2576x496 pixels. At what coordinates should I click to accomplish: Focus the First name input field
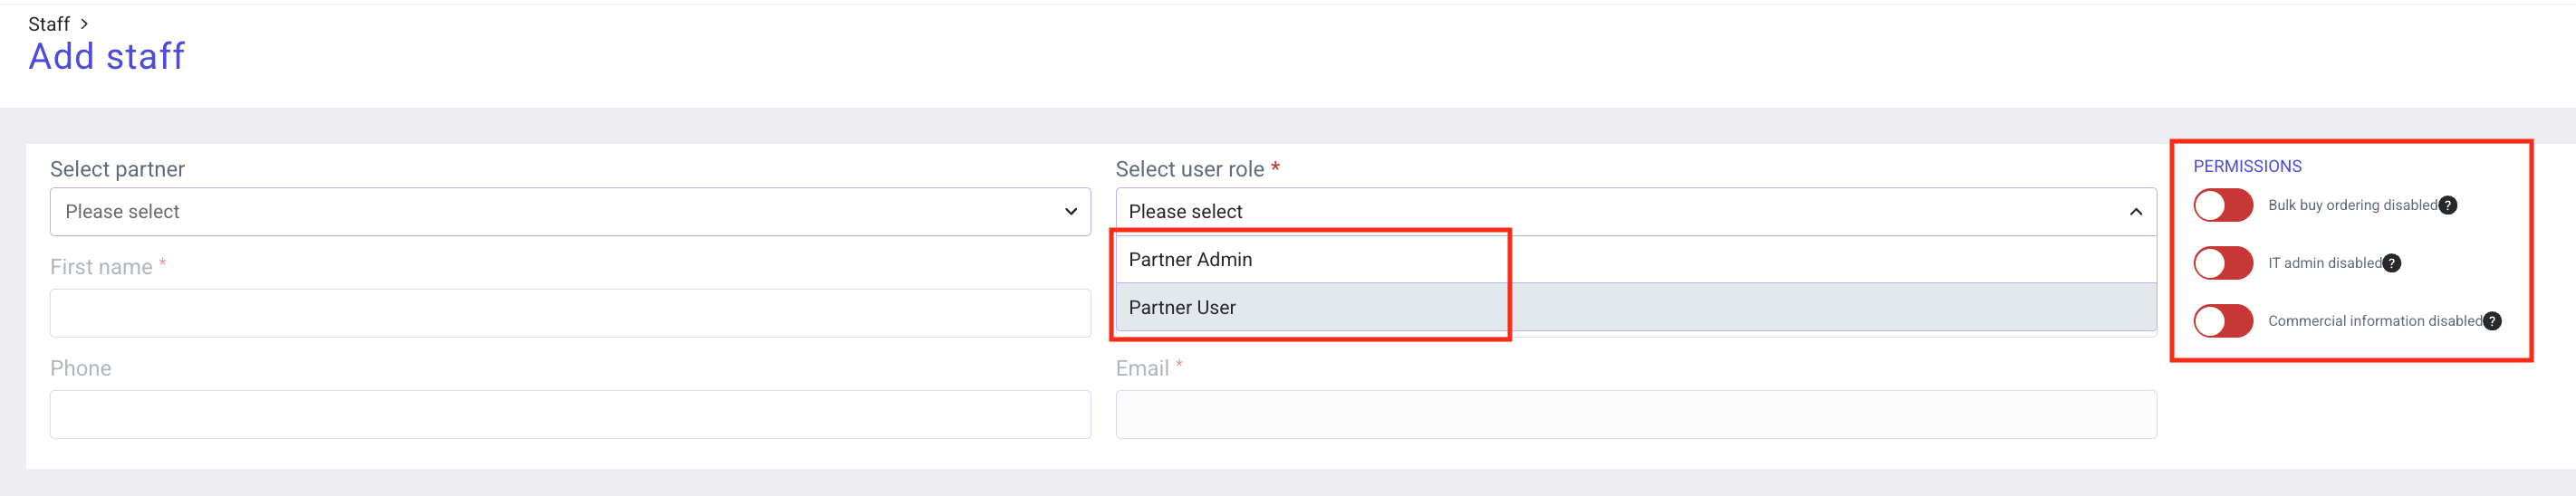click(x=570, y=313)
